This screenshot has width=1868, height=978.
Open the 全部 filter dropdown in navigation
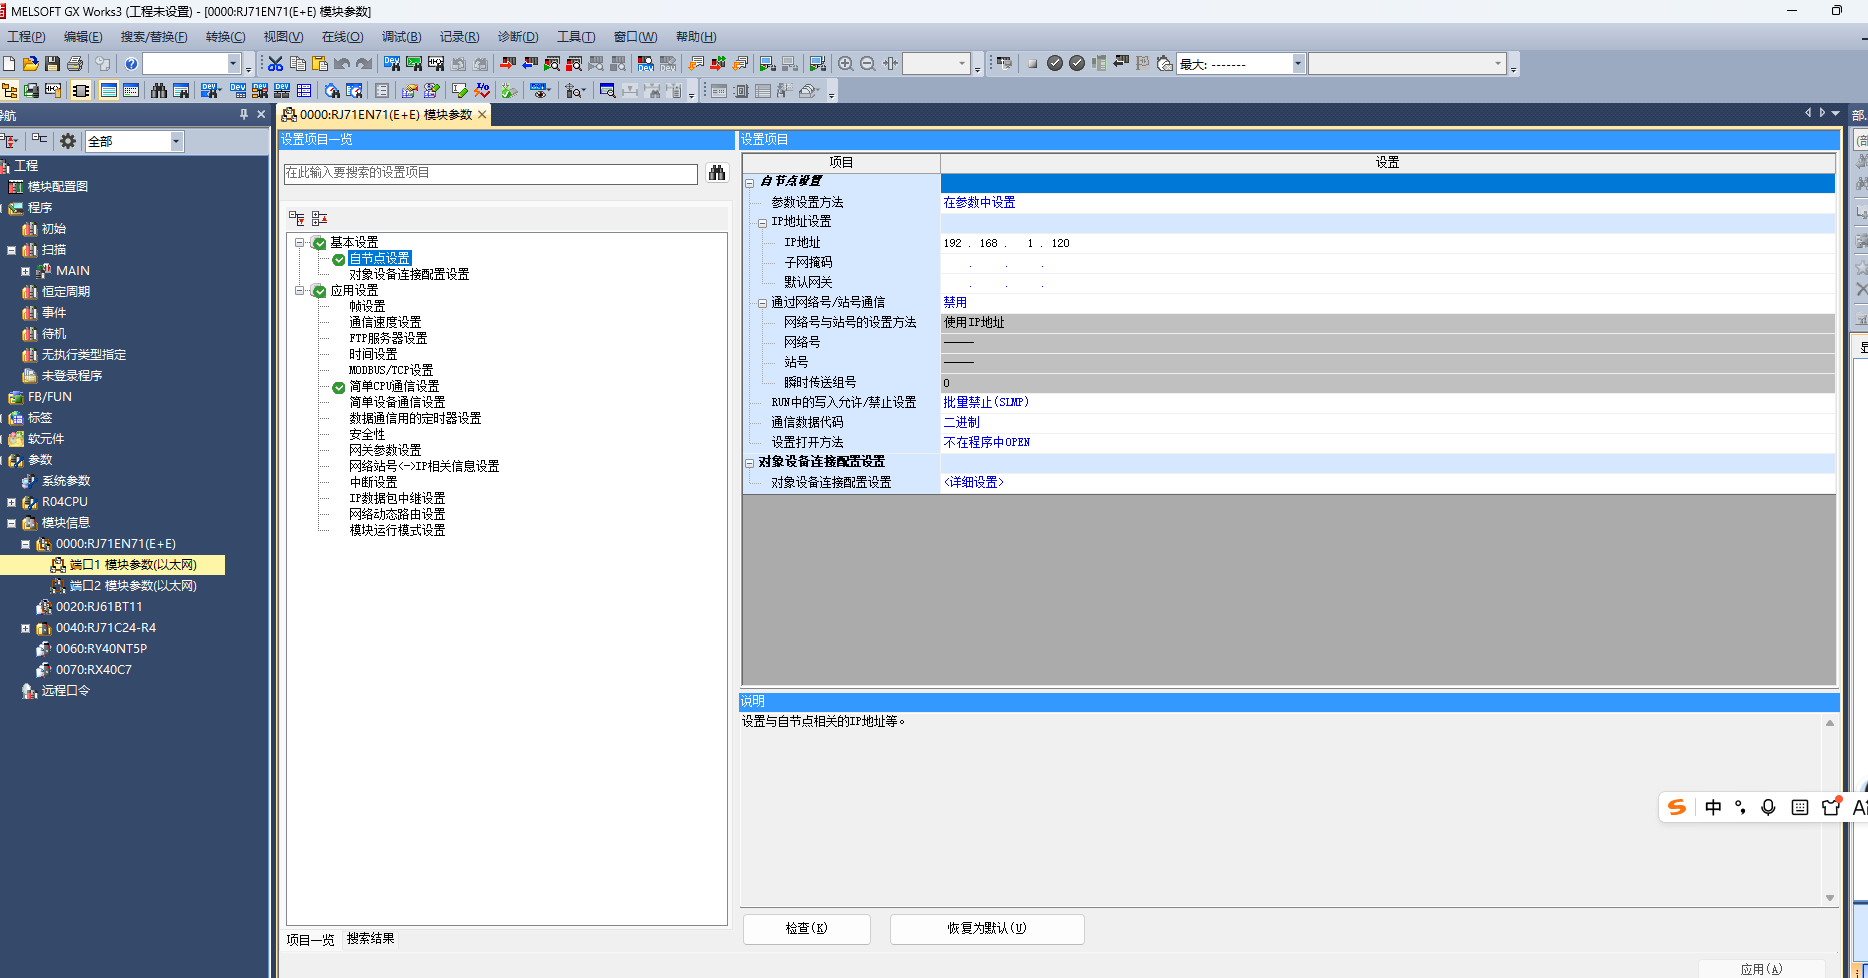(x=176, y=141)
